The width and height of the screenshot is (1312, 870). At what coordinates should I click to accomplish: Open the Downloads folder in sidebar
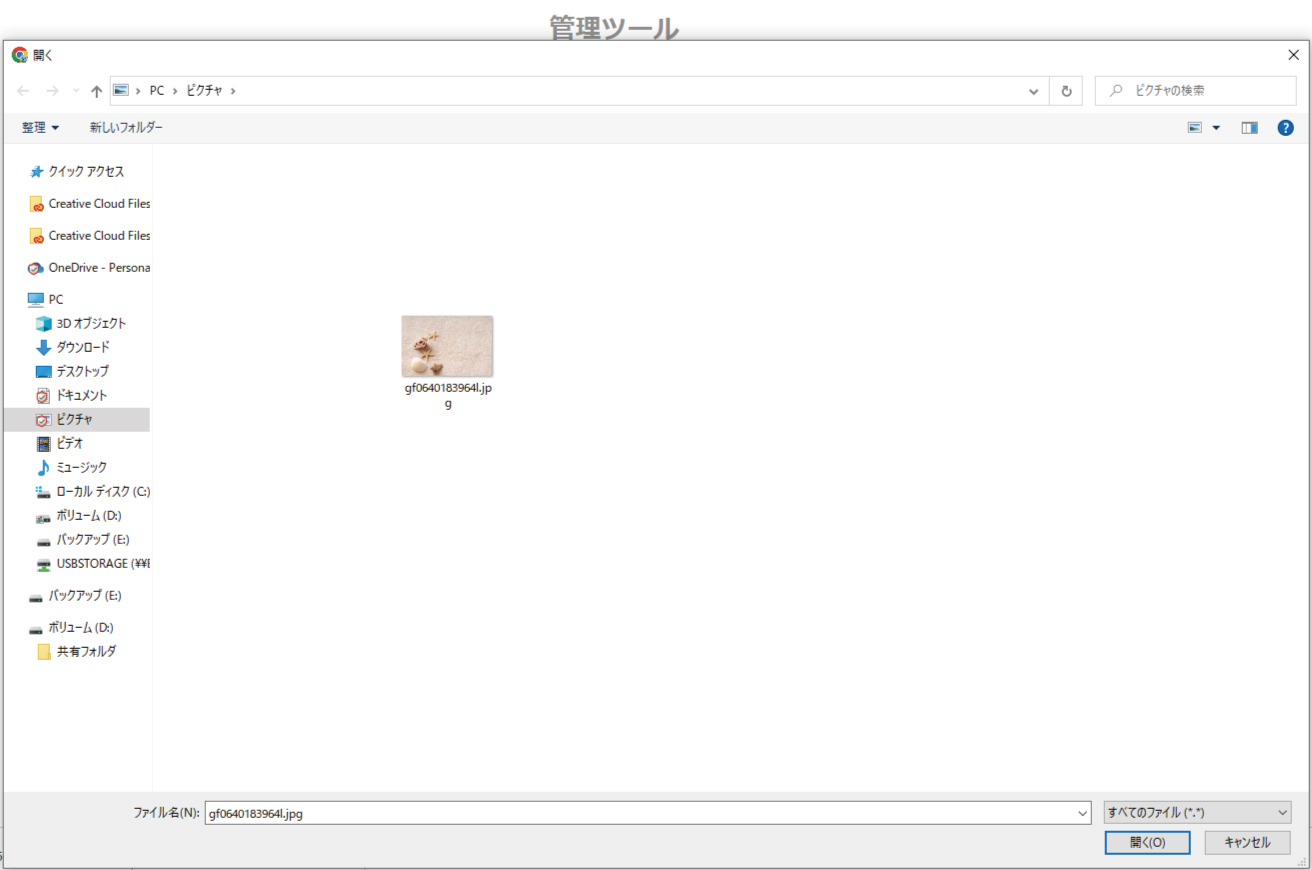[x=82, y=347]
